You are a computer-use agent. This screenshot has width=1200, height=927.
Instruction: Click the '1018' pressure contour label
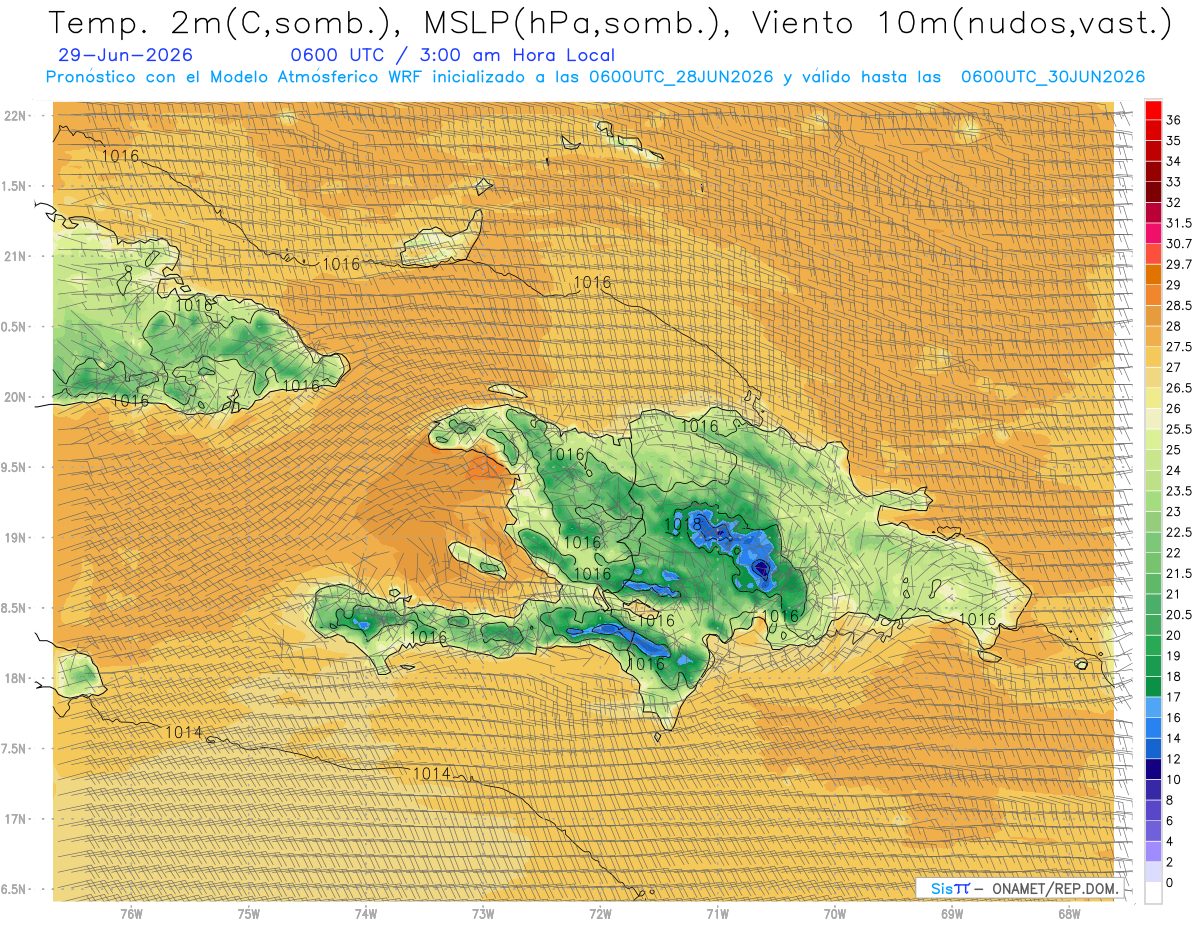[681, 523]
